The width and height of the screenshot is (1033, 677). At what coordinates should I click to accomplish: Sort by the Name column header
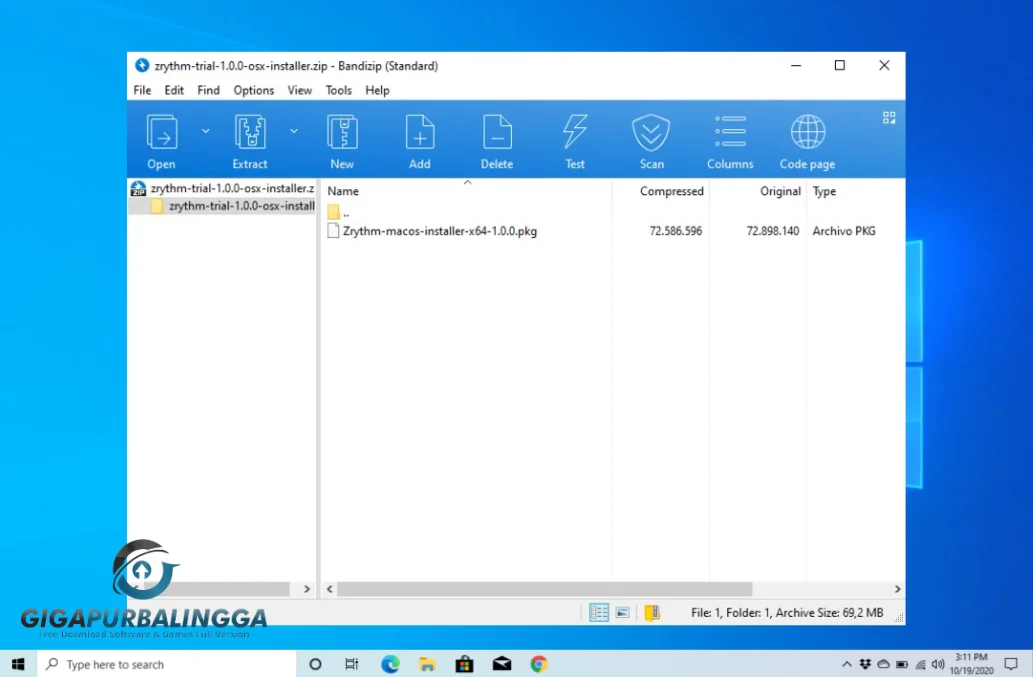click(x=343, y=191)
